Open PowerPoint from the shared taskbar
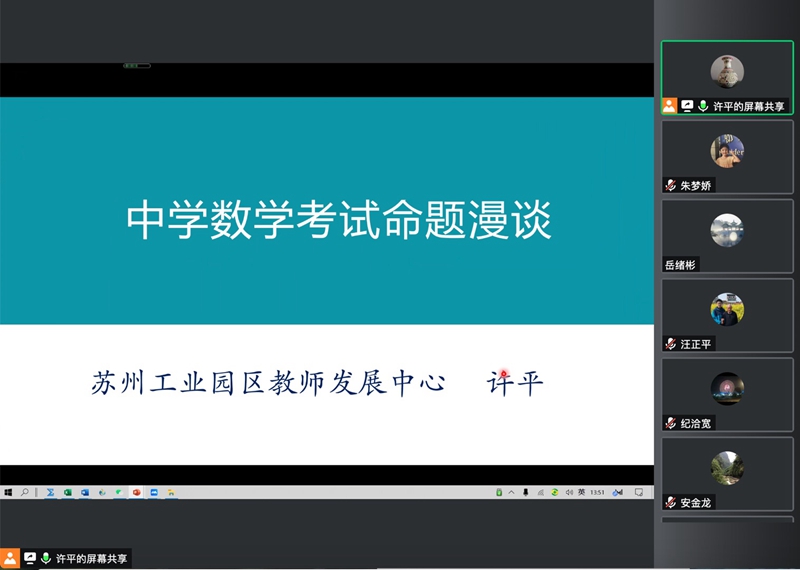 137,492
